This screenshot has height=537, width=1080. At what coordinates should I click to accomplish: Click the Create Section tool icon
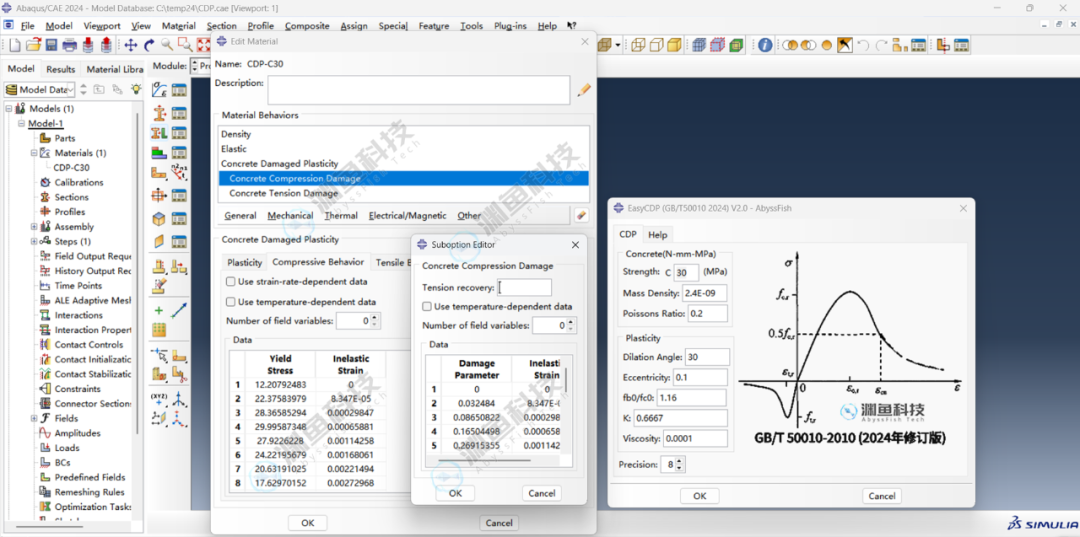(x=159, y=112)
